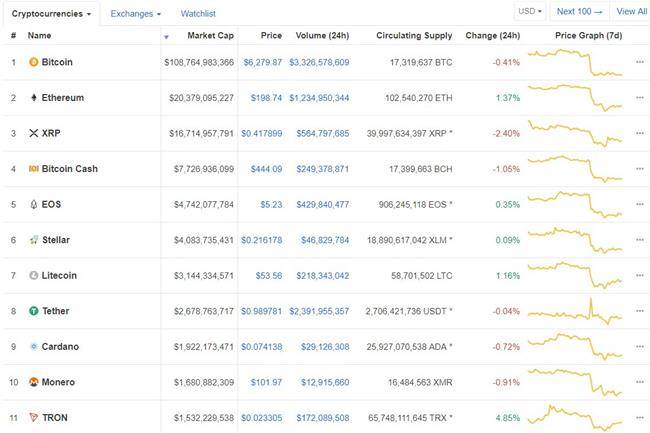This screenshot has height=433, width=650.
Task: Open the three-dot menu for Bitcoin row
Action: 640,62
